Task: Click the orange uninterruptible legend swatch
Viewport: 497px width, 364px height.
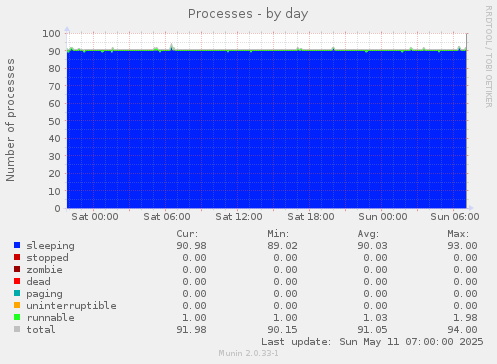Action: coord(17,305)
